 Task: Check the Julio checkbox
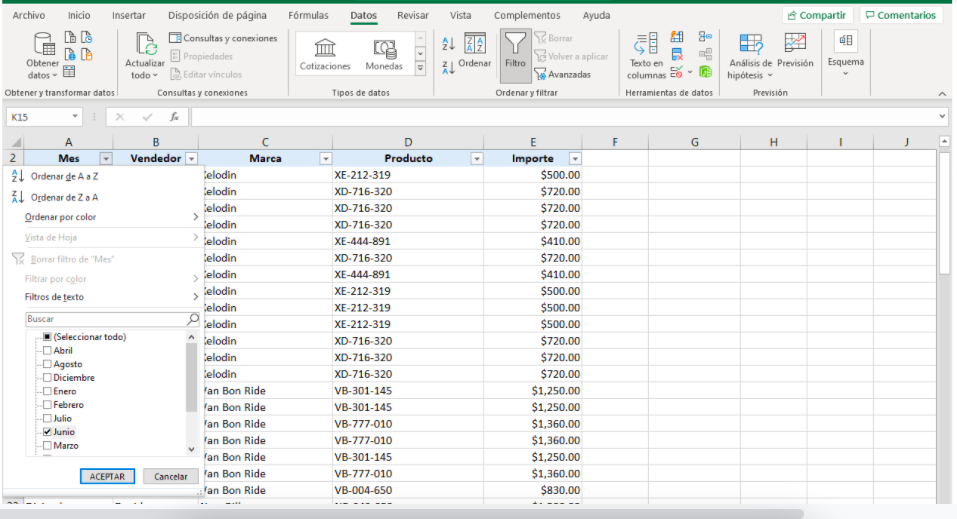pyautogui.click(x=47, y=418)
